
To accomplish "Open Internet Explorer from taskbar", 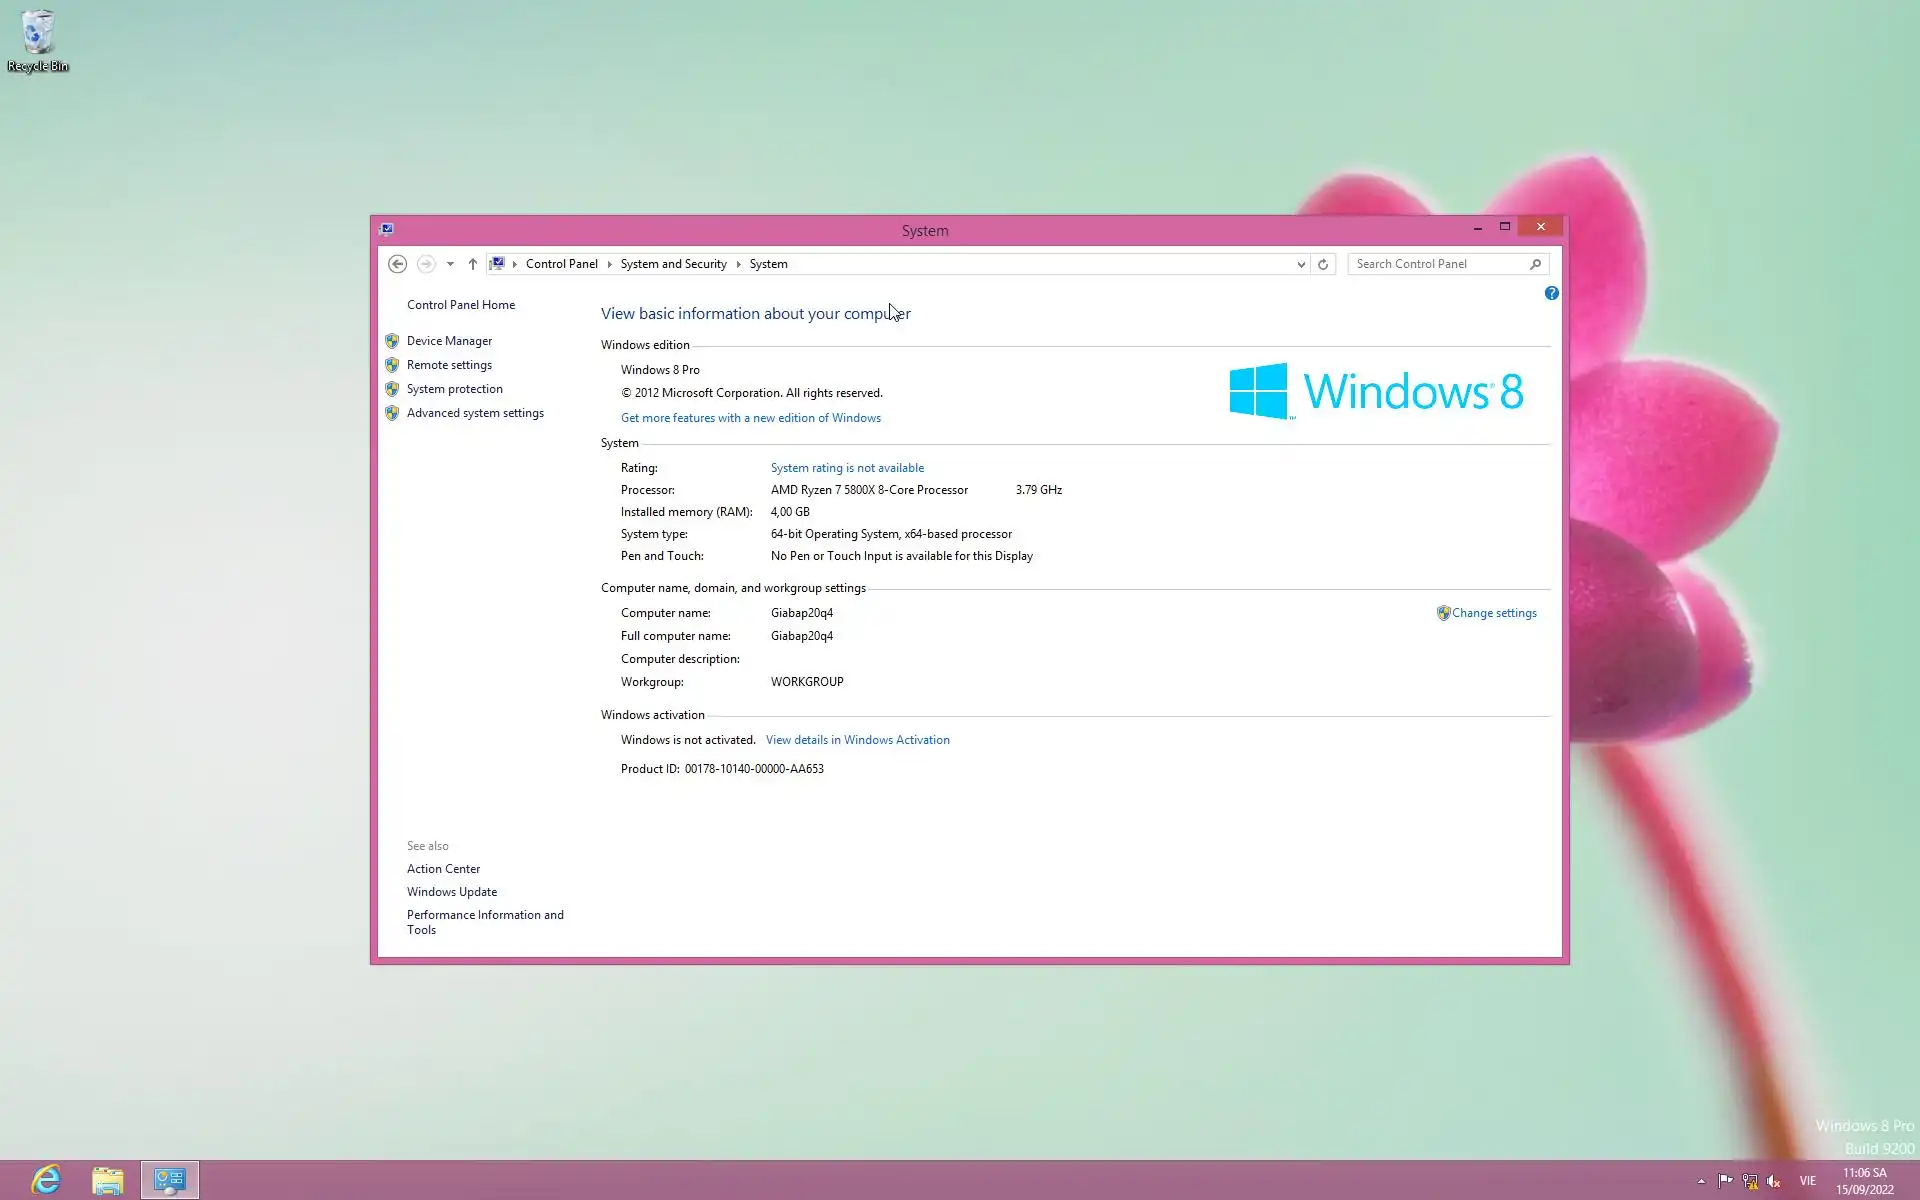I will [46, 1180].
